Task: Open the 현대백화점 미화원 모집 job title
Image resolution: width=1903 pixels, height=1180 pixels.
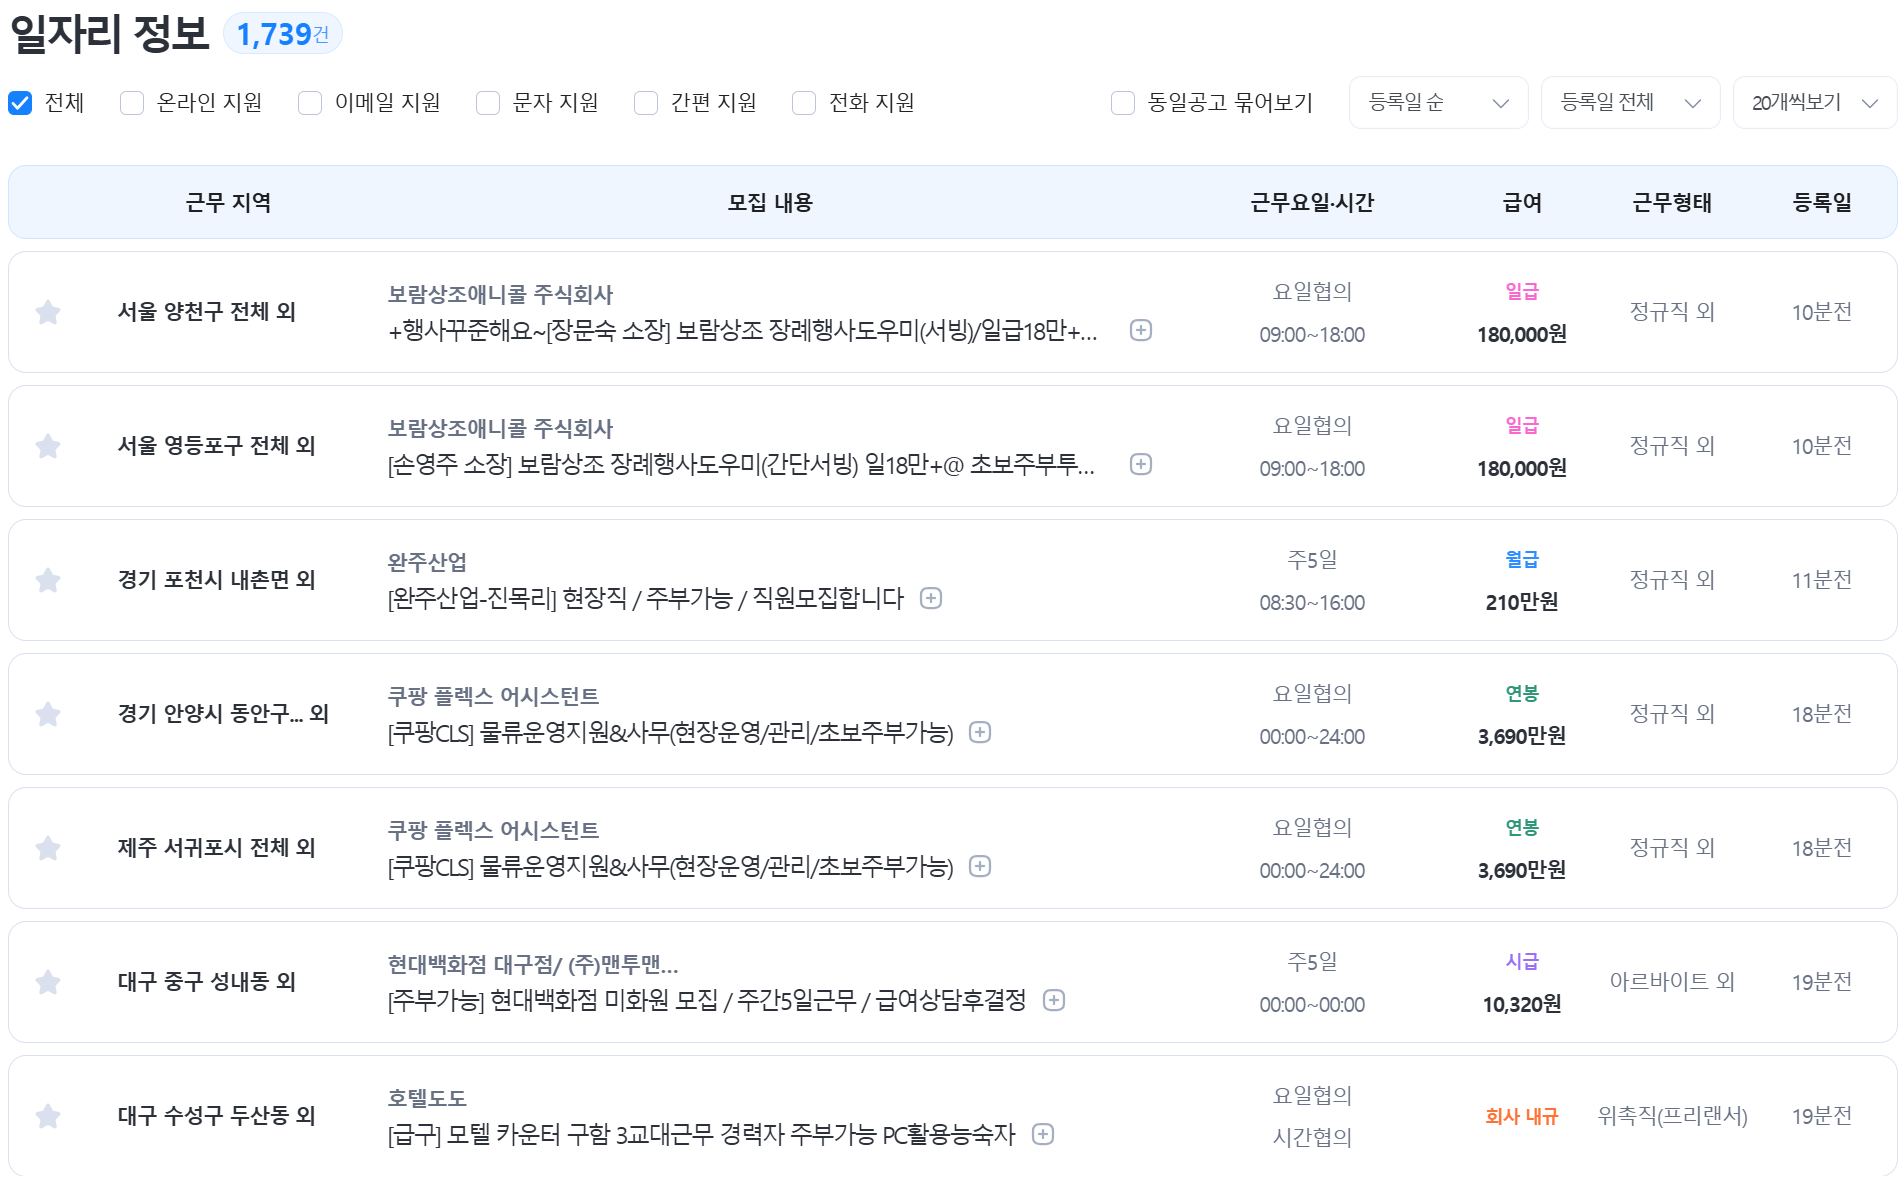Action: [707, 1001]
